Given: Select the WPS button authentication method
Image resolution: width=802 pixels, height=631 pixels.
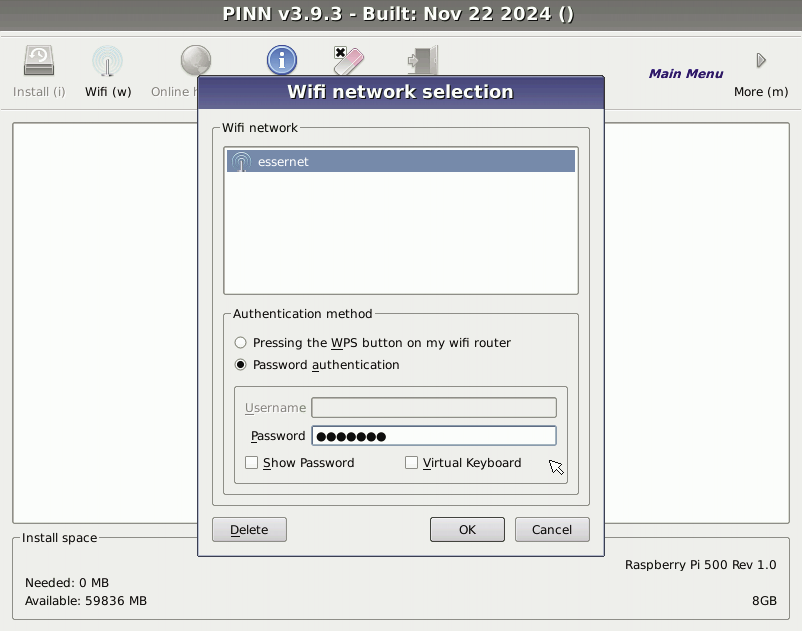Looking at the screenshot, I should [240, 342].
